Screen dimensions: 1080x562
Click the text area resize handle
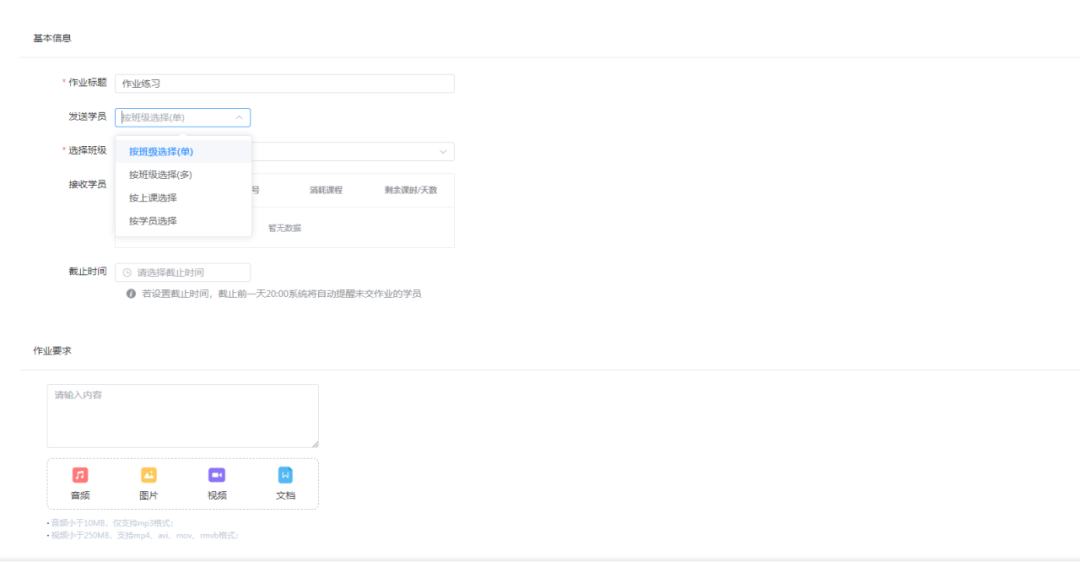(x=315, y=443)
